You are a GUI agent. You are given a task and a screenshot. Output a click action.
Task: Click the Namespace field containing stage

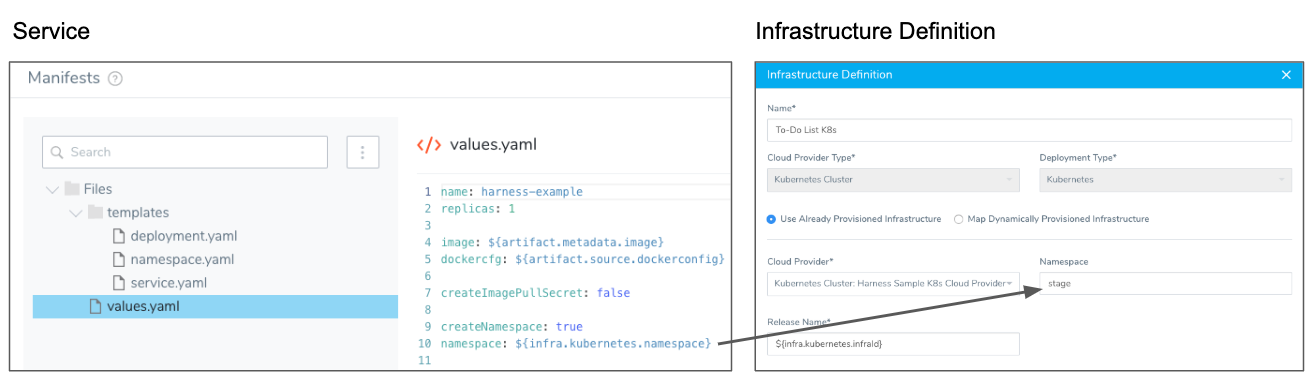coord(1166,284)
